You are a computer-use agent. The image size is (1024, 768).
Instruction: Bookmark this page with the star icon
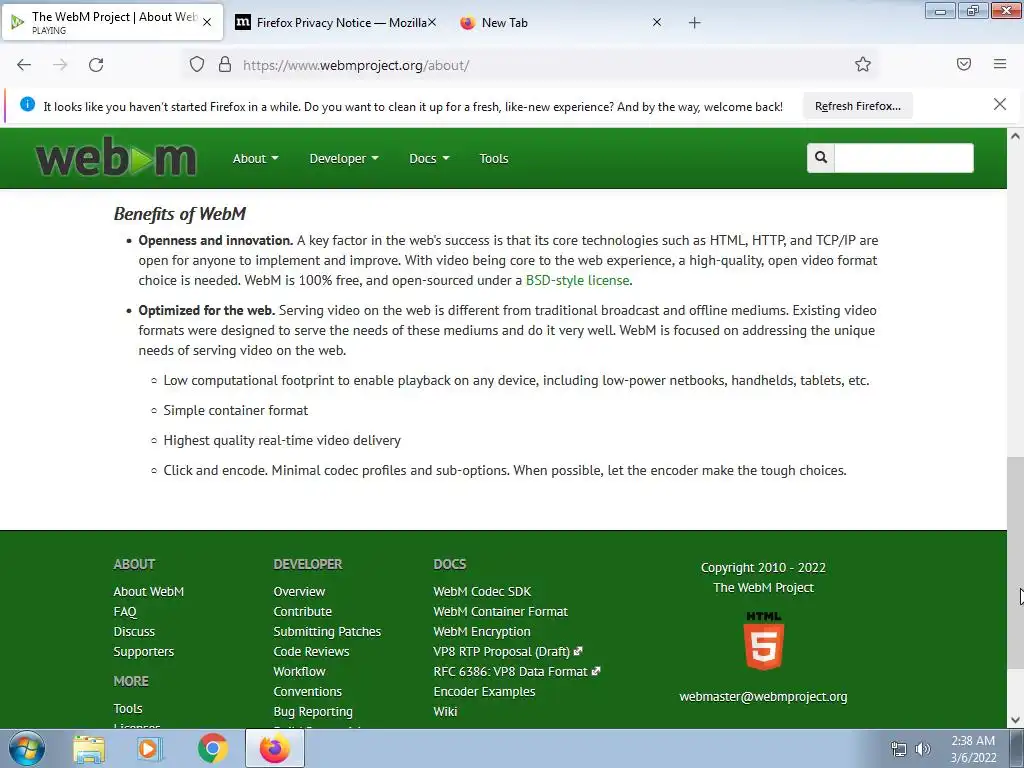tap(863, 64)
